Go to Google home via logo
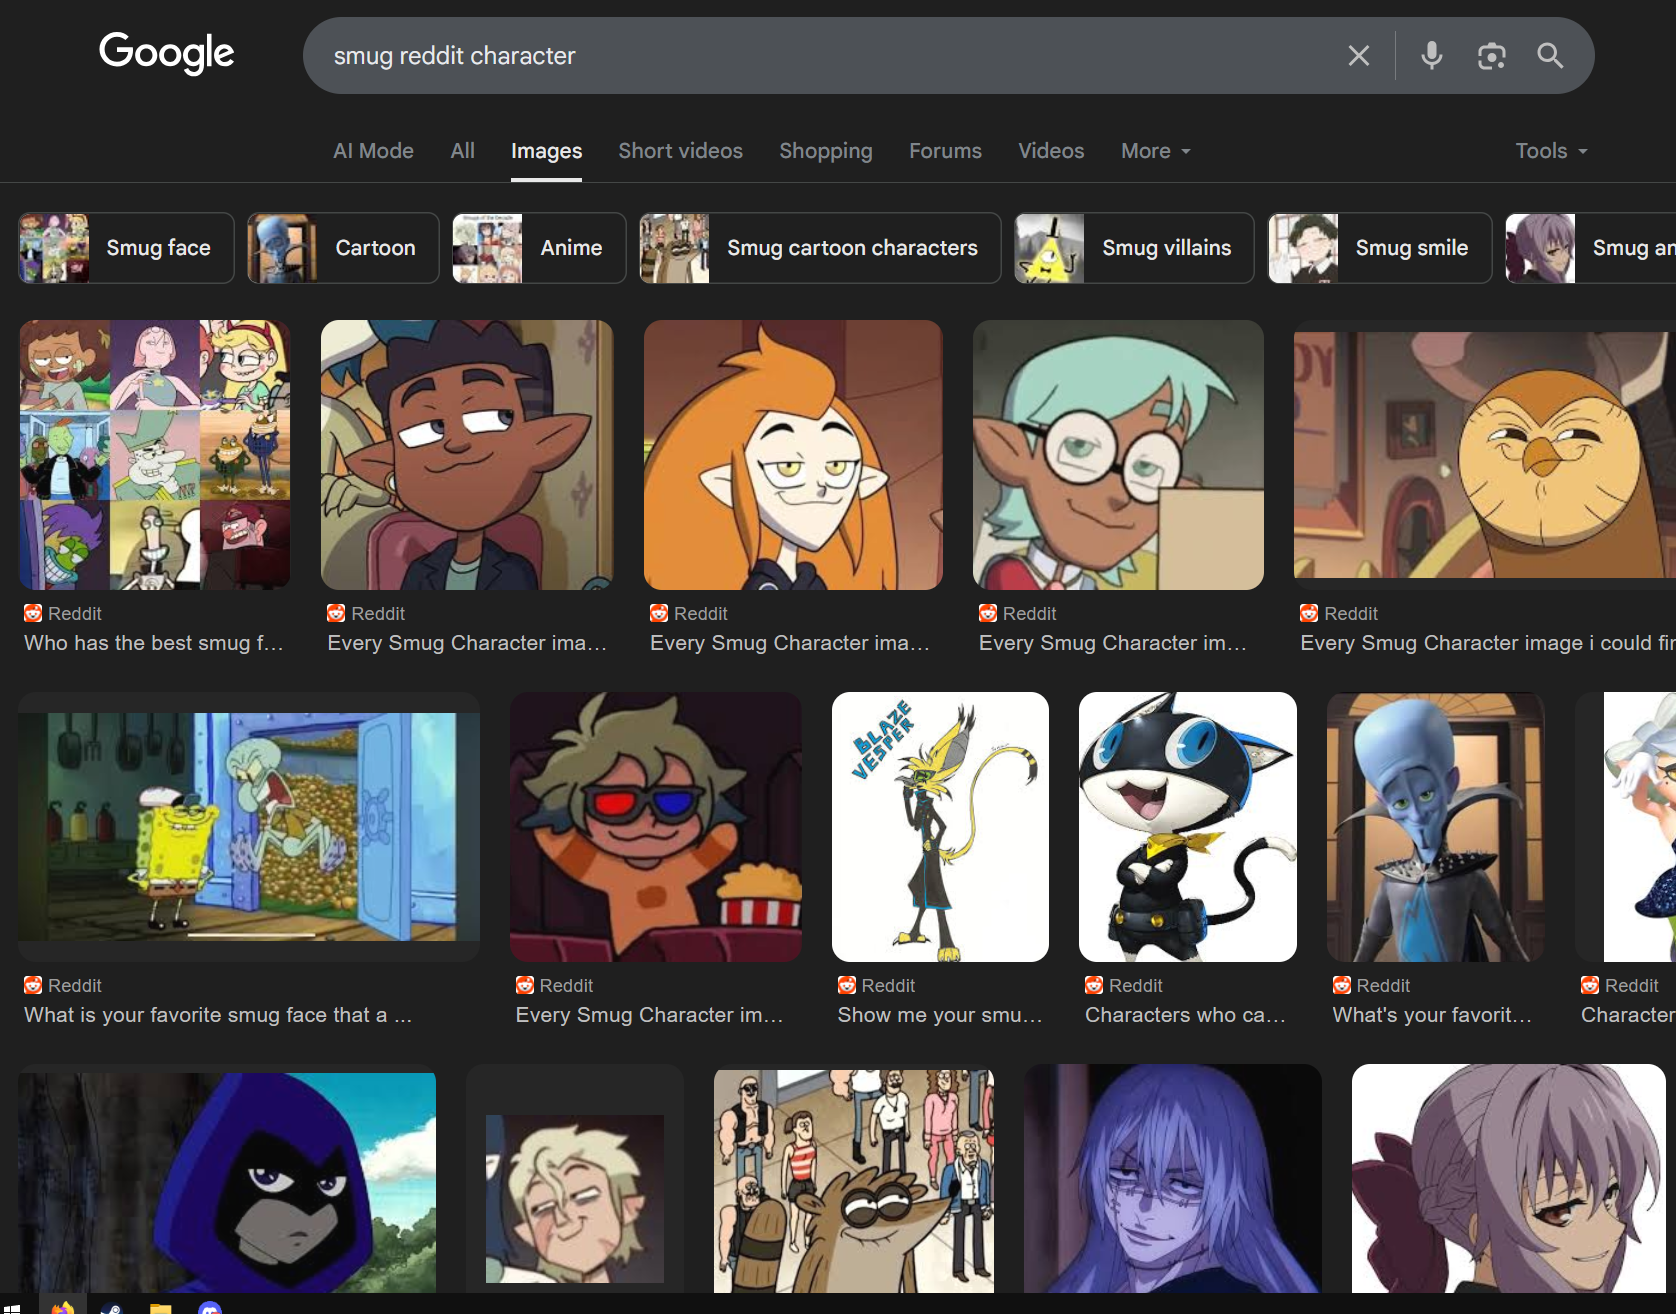The image size is (1676, 1314). 166,53
